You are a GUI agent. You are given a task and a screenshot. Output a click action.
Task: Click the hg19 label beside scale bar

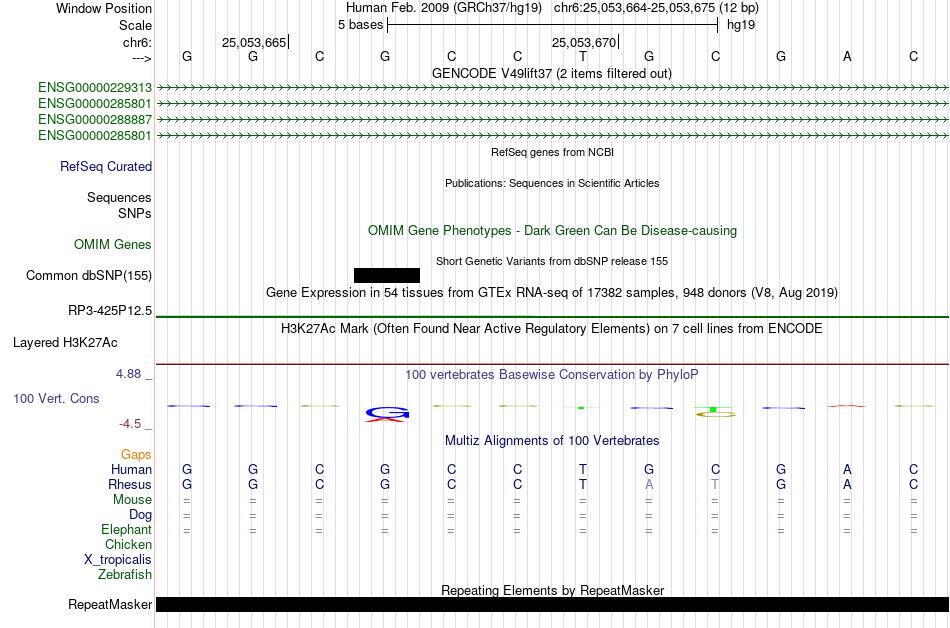[741, 25]
